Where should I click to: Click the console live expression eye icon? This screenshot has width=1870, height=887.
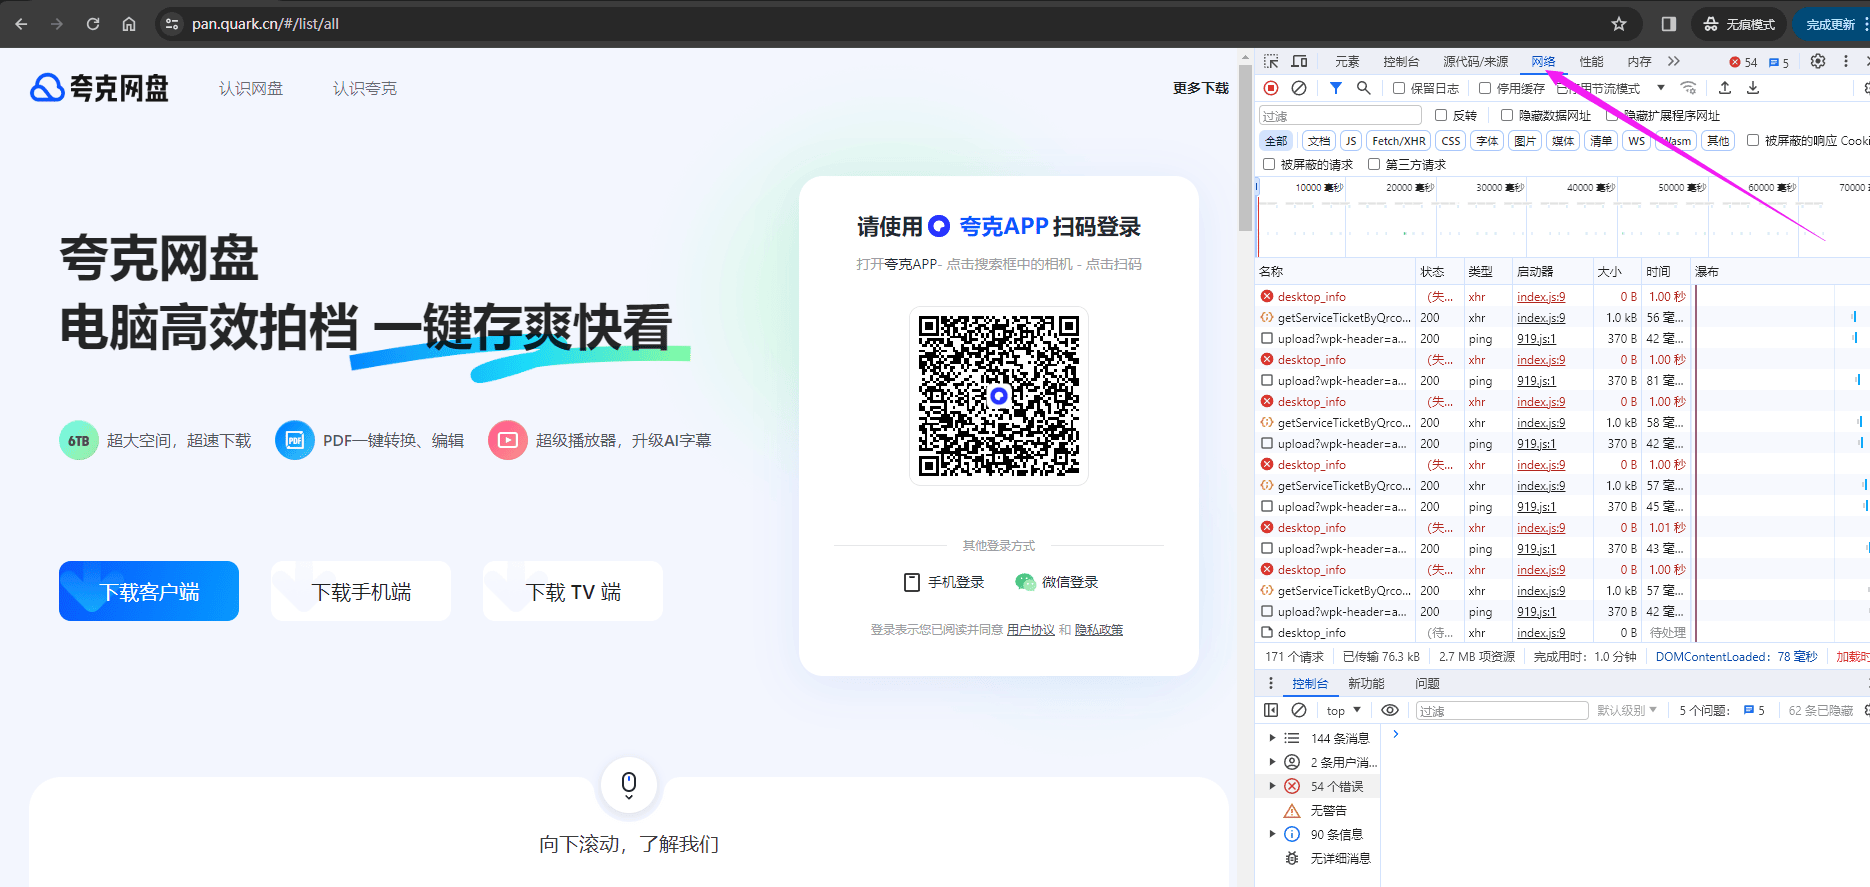[1390, 710]
